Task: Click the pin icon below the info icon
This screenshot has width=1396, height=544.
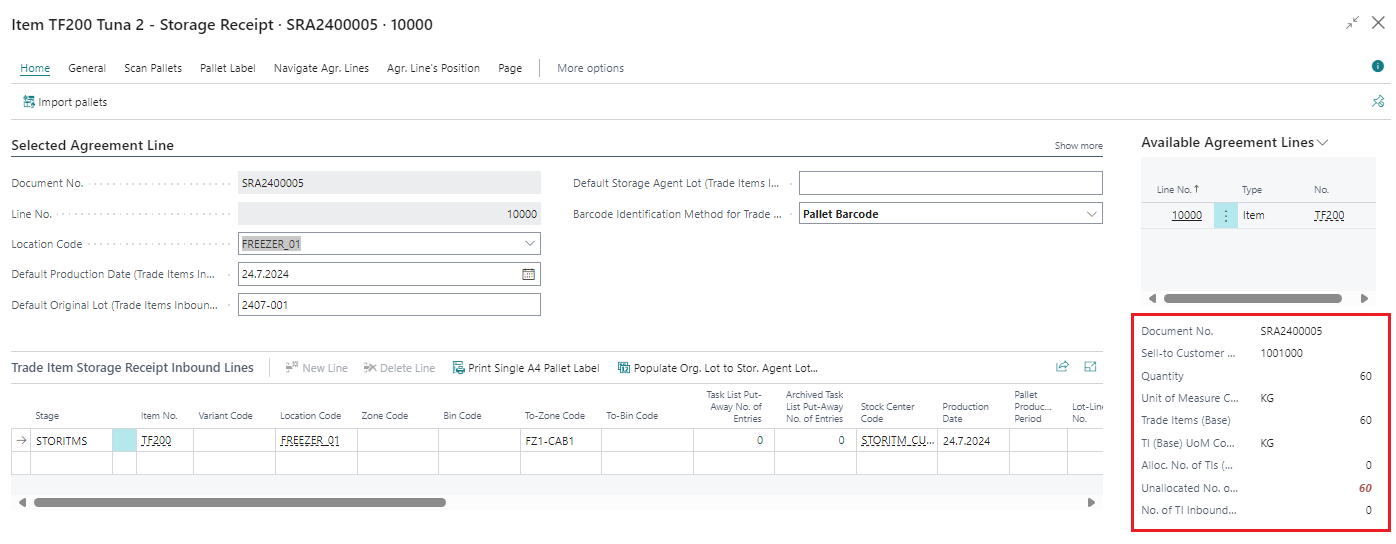Action: tap(1377, 102)
